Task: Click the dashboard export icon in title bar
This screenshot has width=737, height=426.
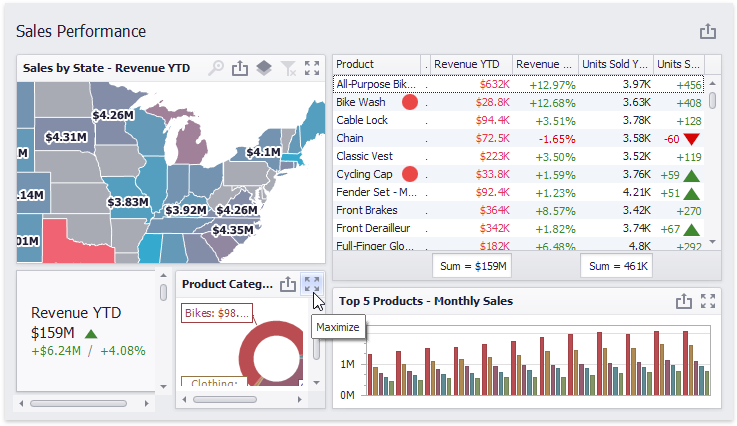Action: [708, 32]
